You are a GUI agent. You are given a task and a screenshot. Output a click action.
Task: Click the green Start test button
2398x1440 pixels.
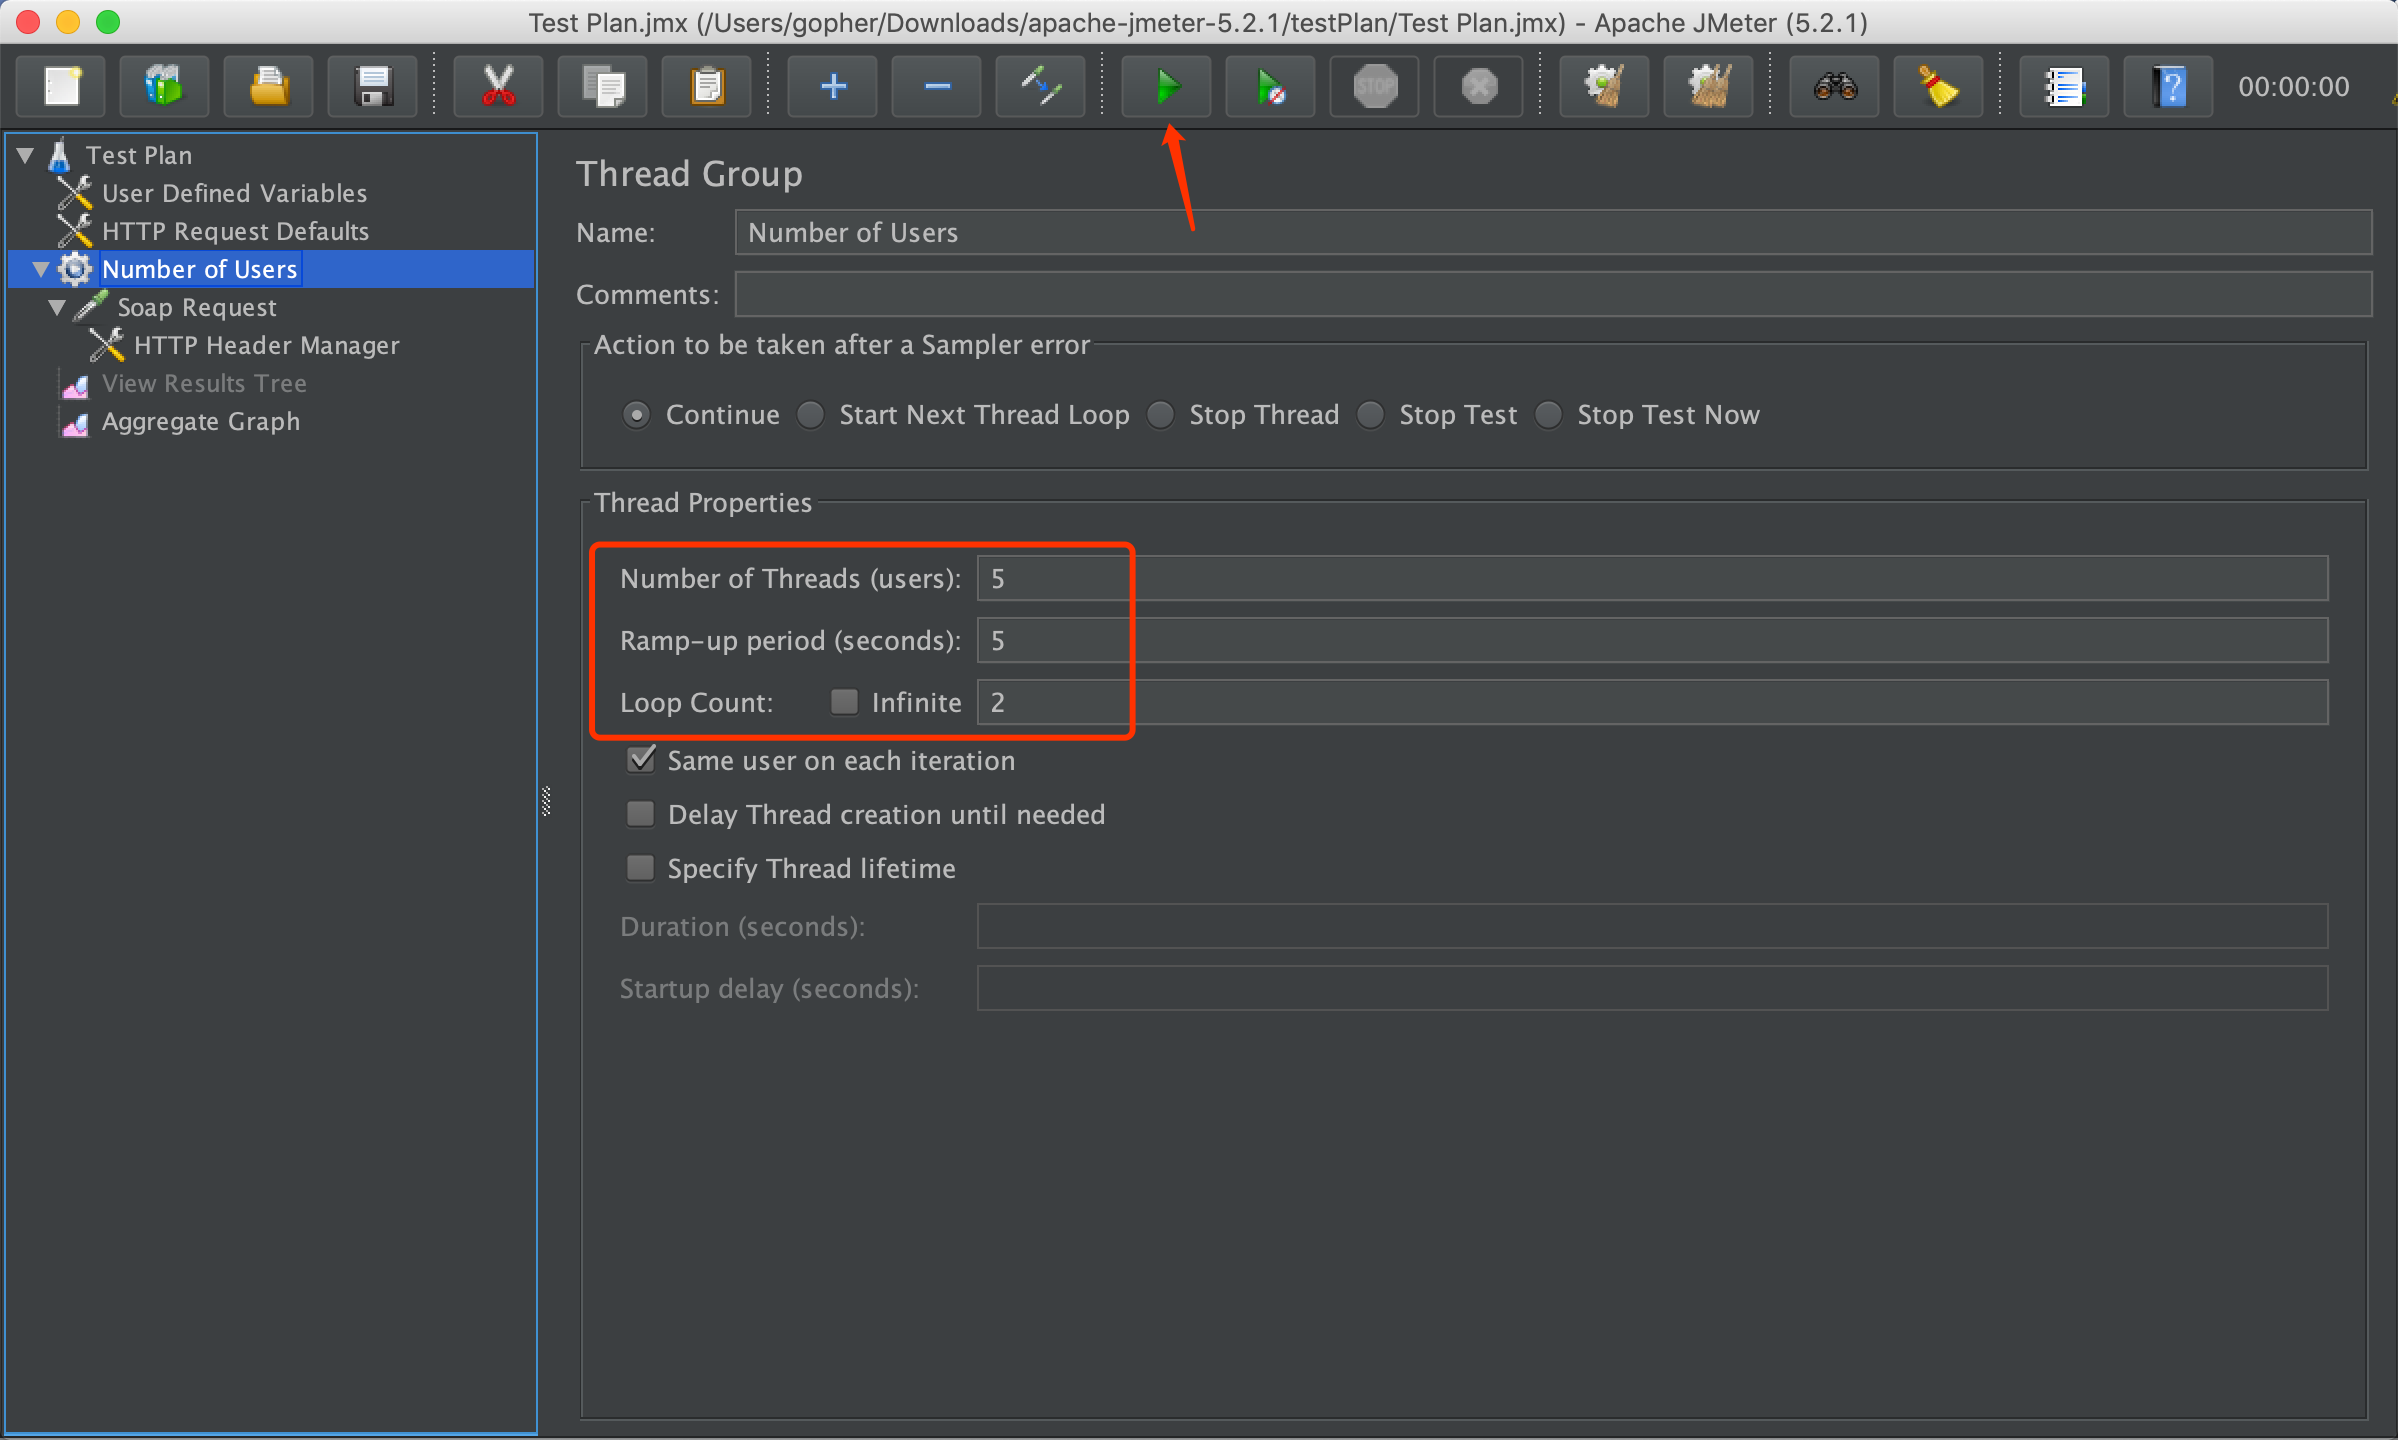tap(1166, 87)
